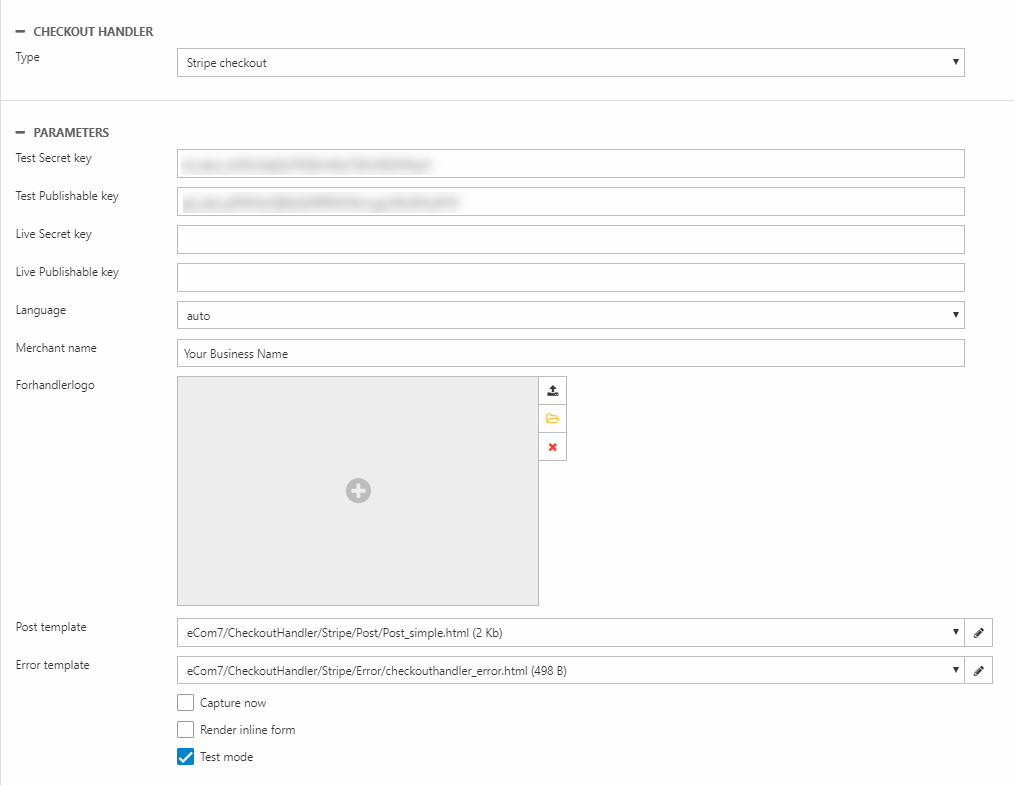Click the Merchant name text field
This screenshot has height=785, width=1014.
point(570,354)
